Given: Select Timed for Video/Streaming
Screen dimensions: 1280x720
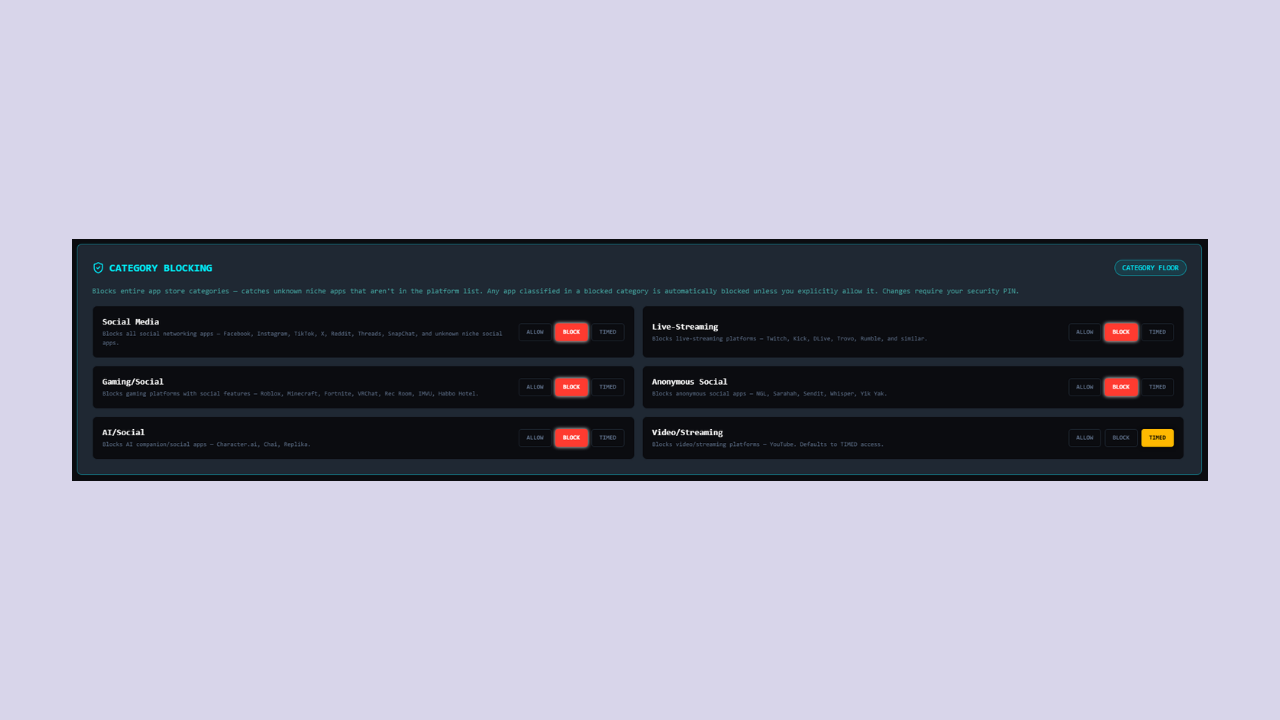Looking at the screenshot, I should click(1157, 438).
